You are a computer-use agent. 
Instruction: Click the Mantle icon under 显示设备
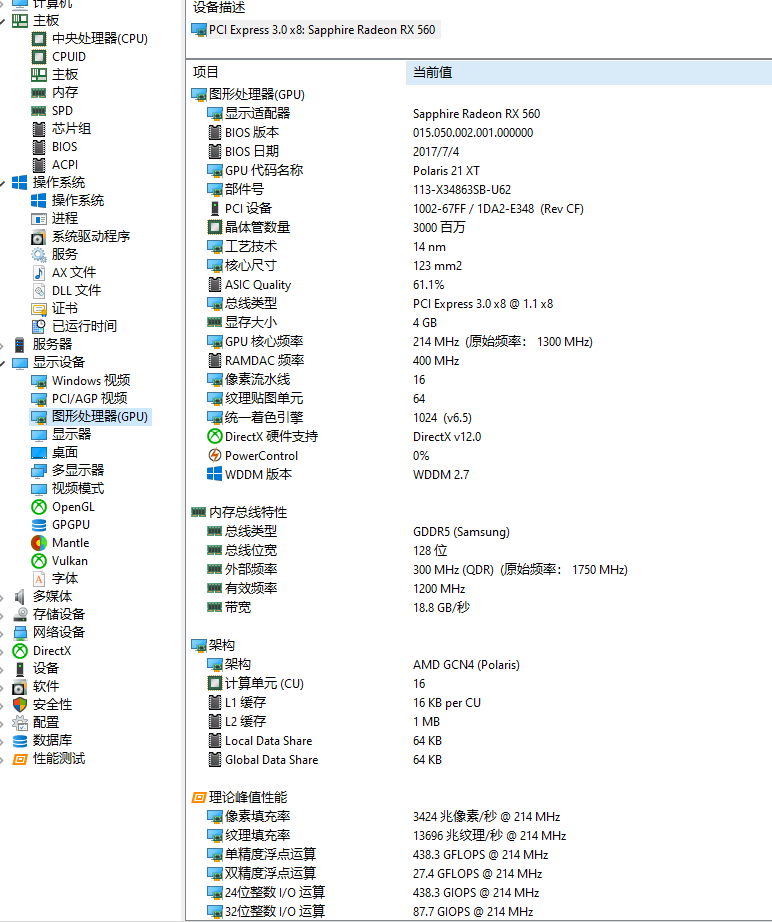point(39,543)
